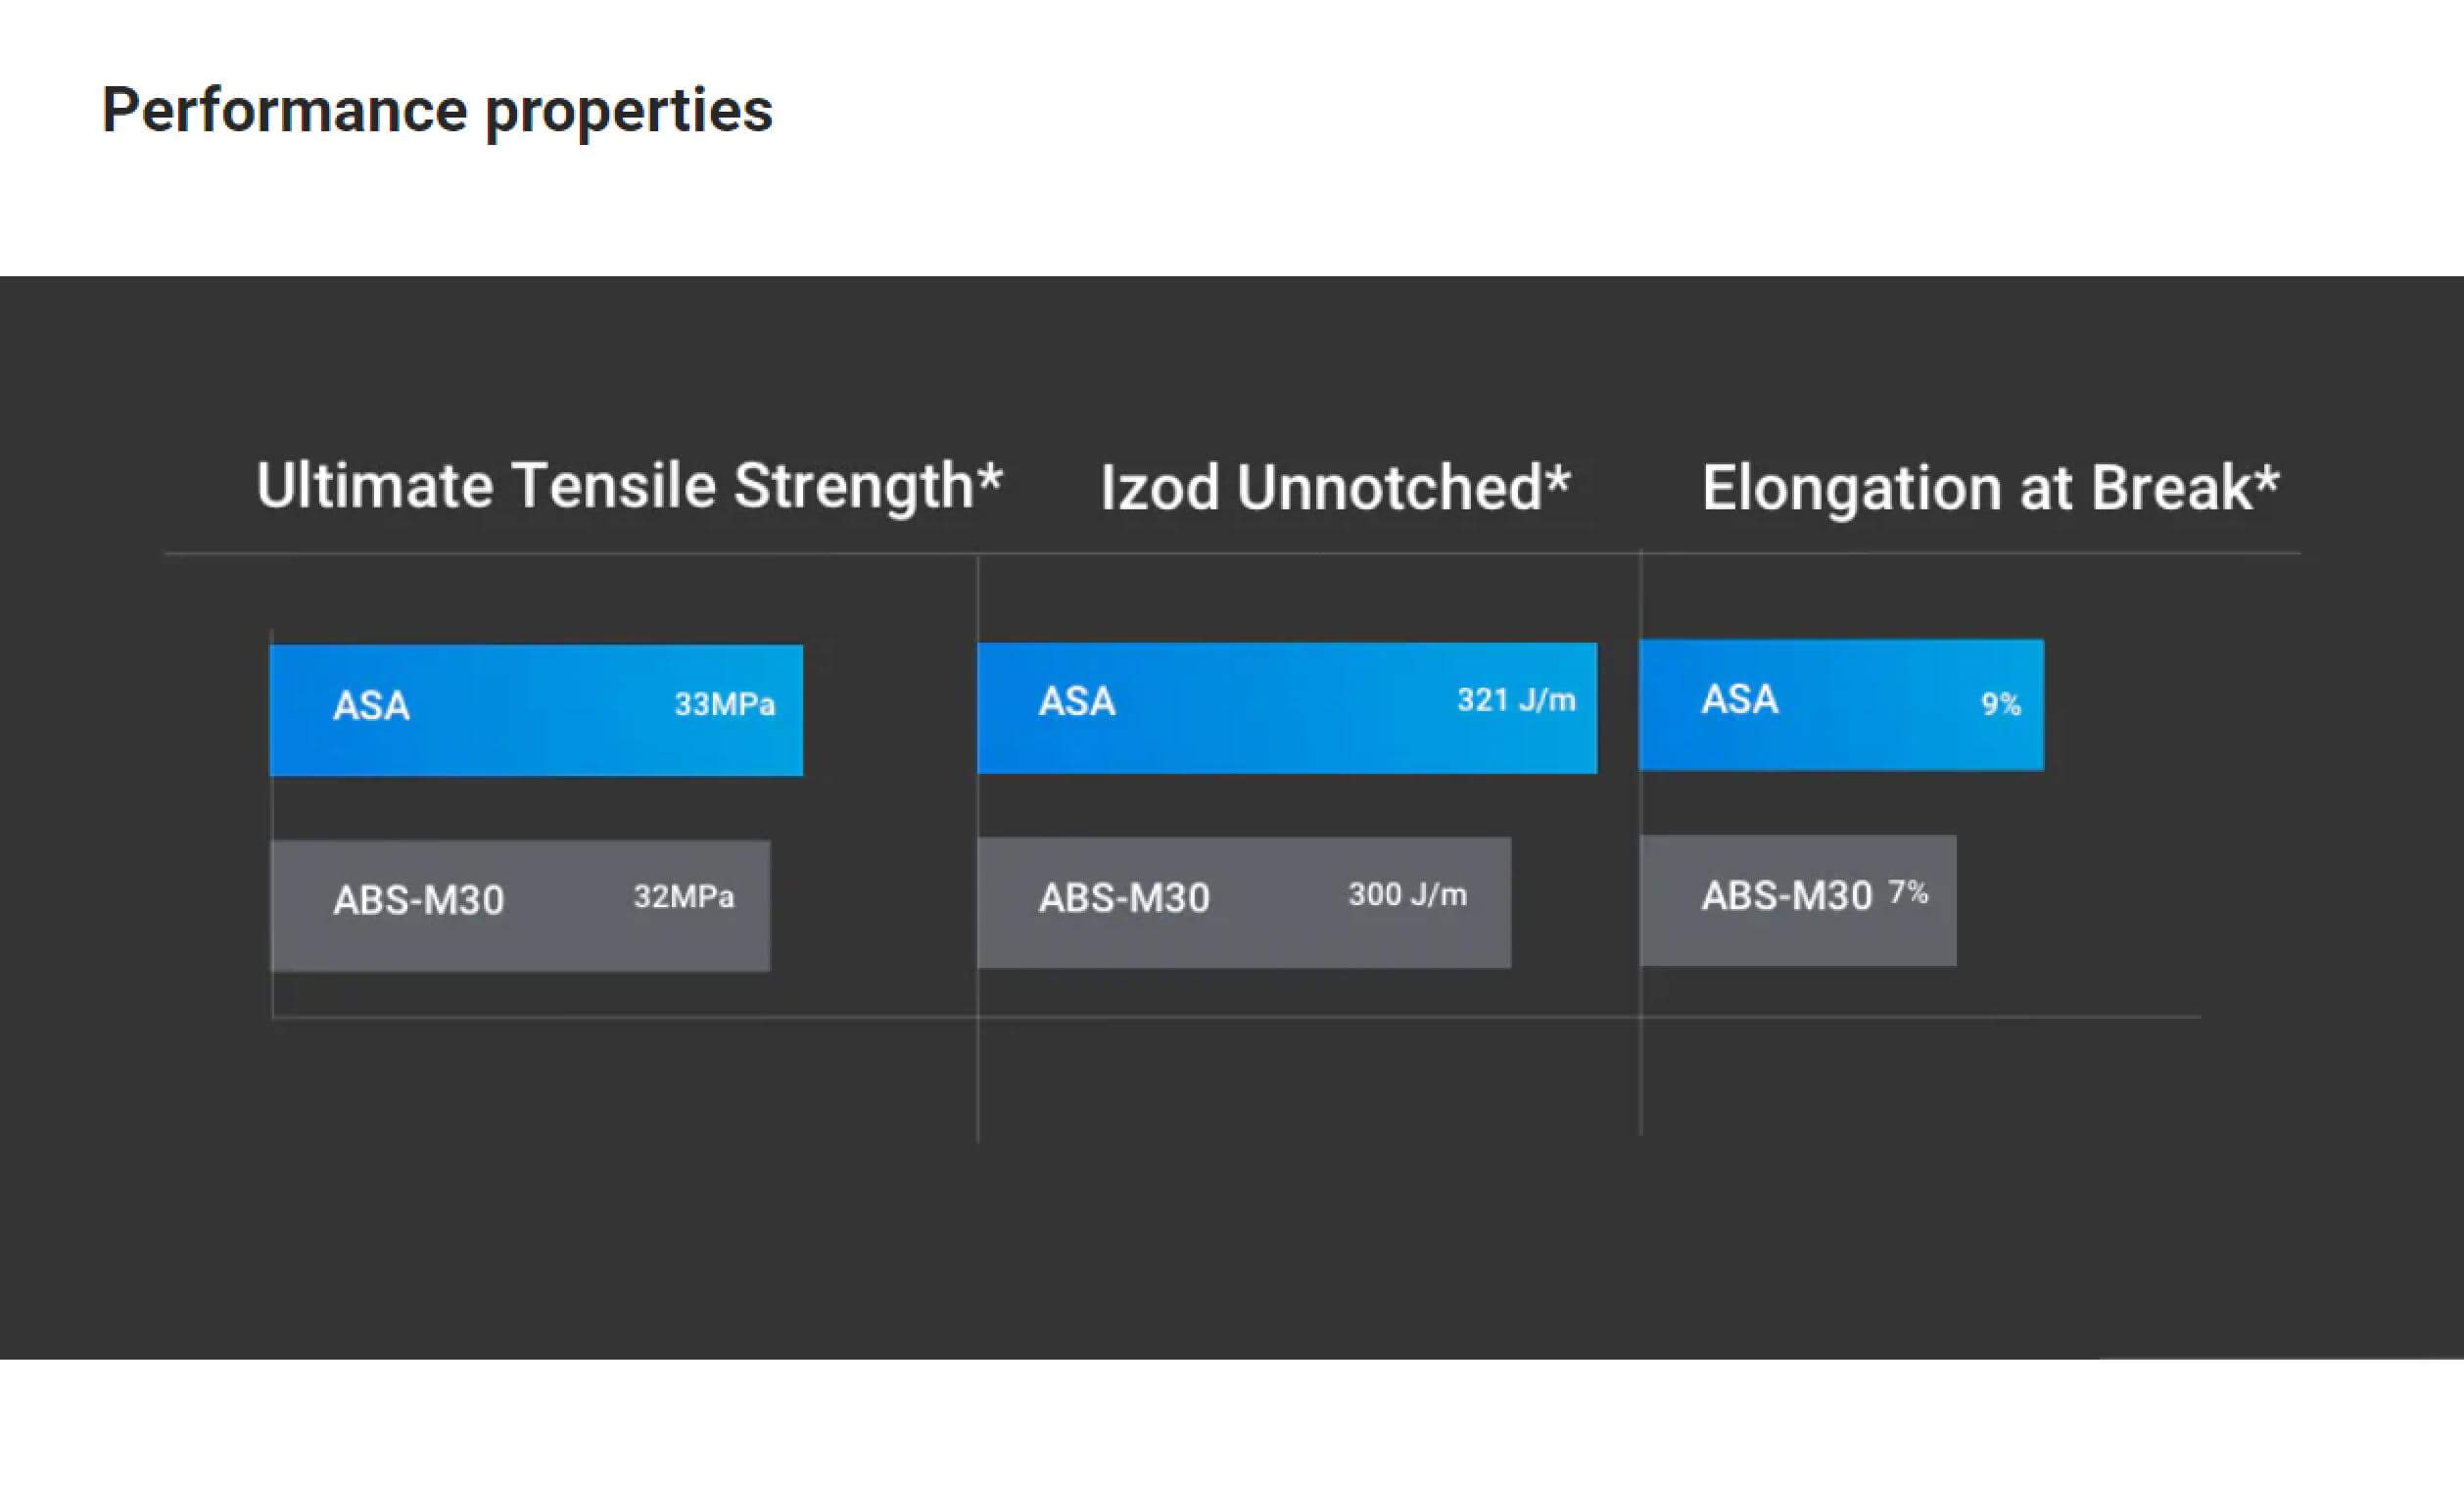Select the Elongation at Break heading
The height and width of the screenshot is (1485, 2464).
click(x=1990, y=488)
